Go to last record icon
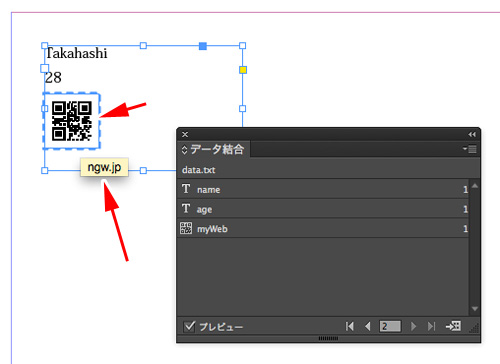This screenshot has height=364, width=500. pos(431,326)
